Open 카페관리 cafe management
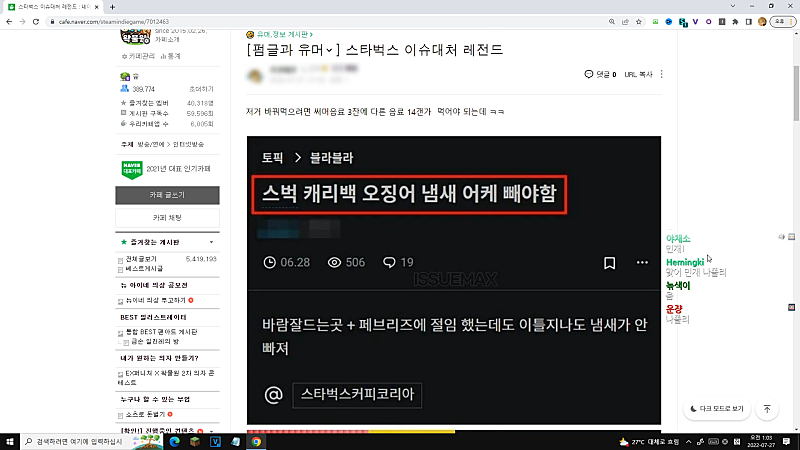800x450 pixels. pos(138,56)
